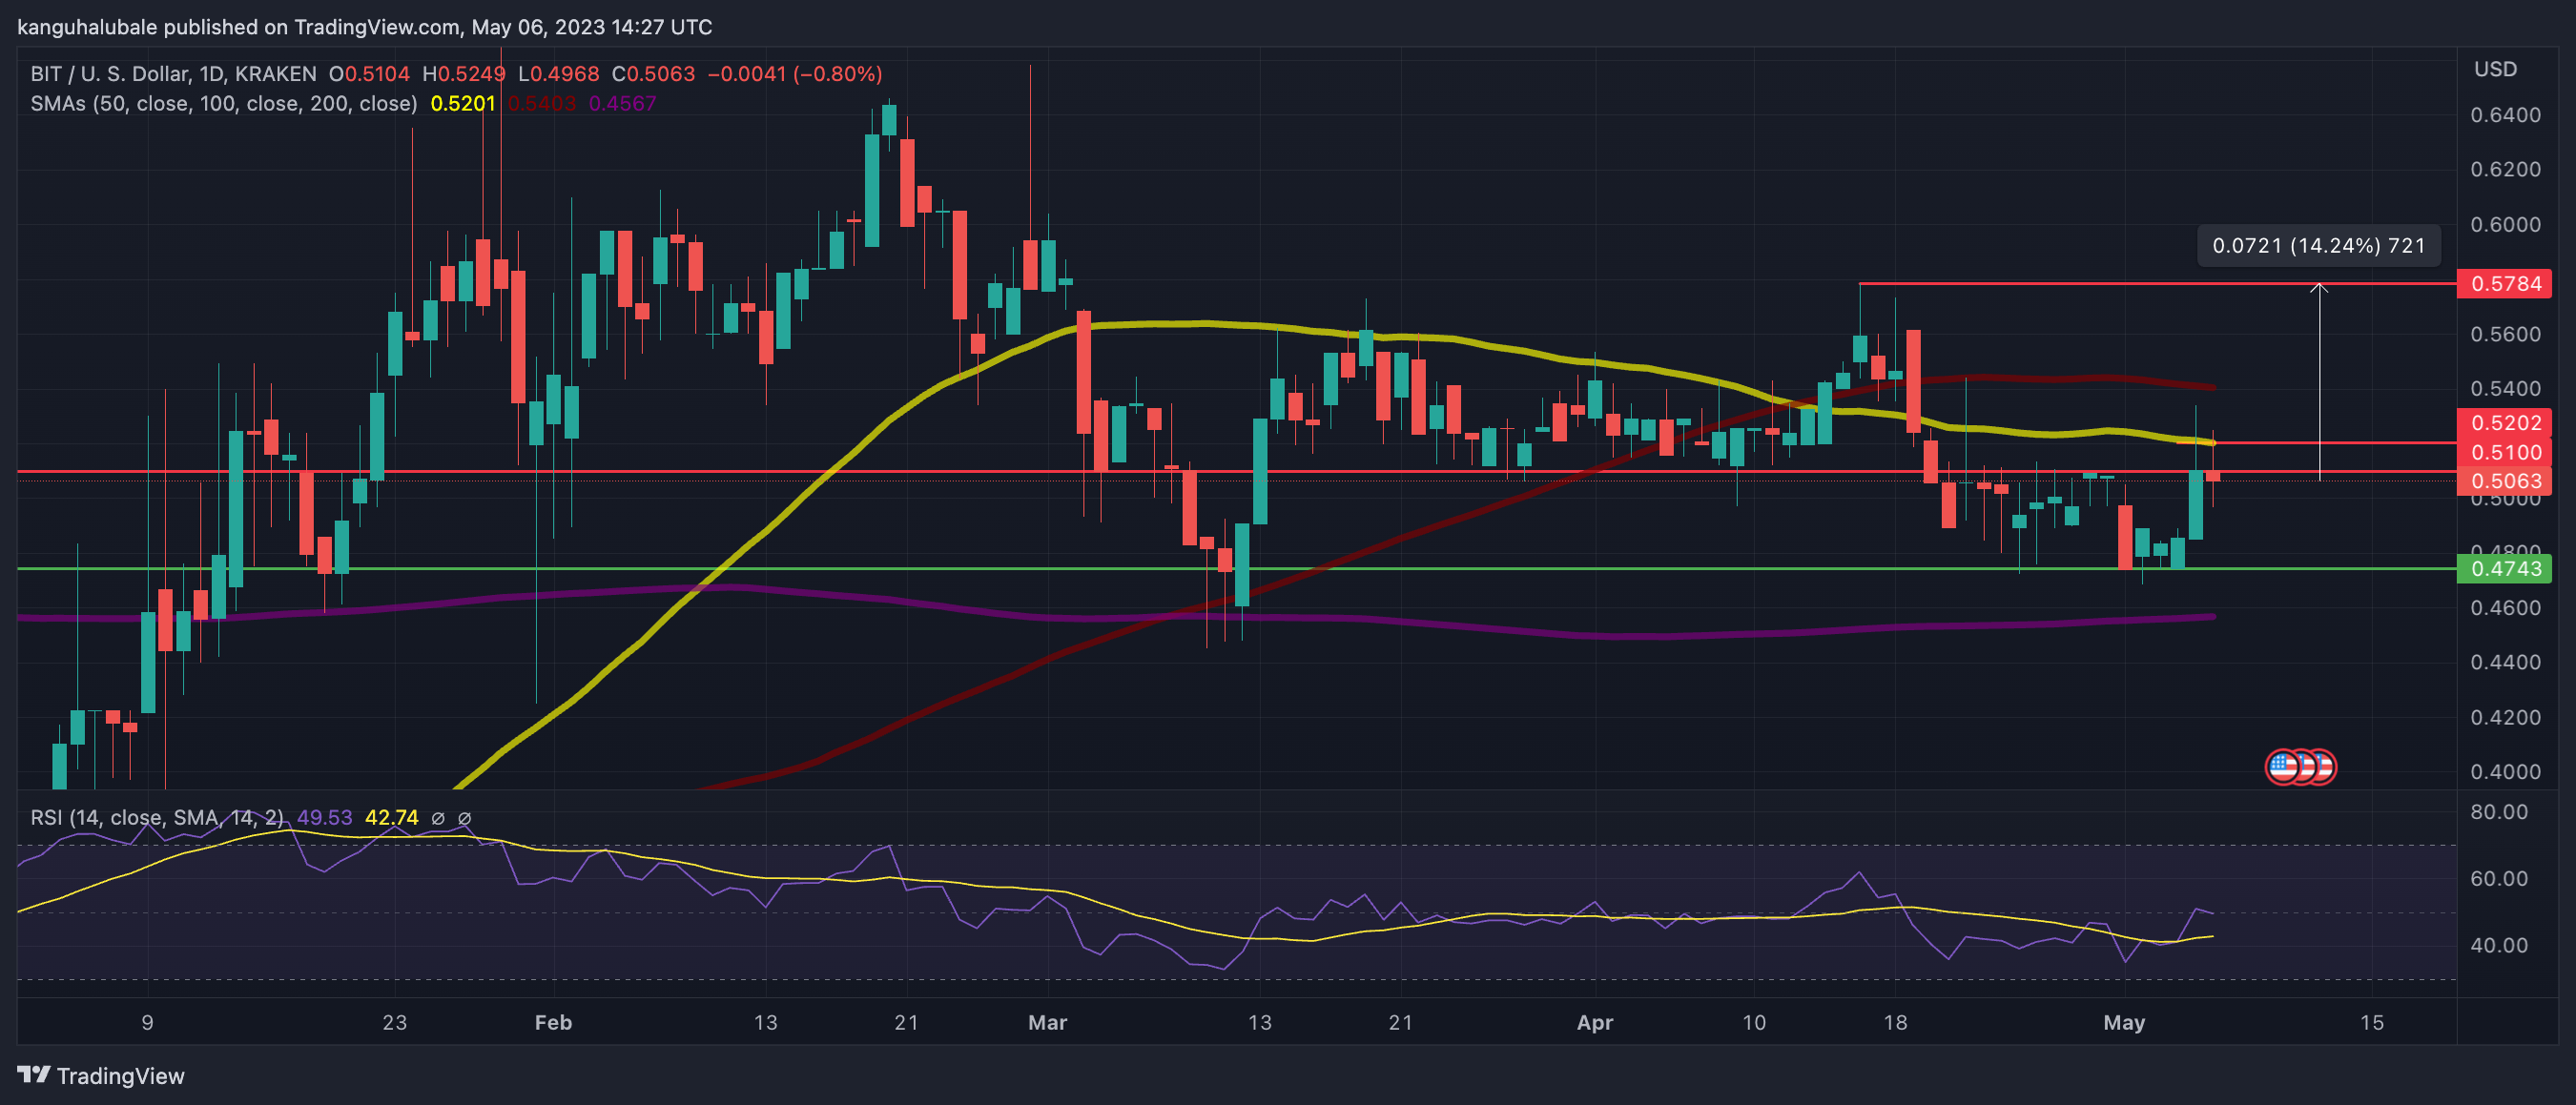Viewport: 2576px width, 1105px height.
Task: Click the low price L0.4968 in header
Action: 558,74
